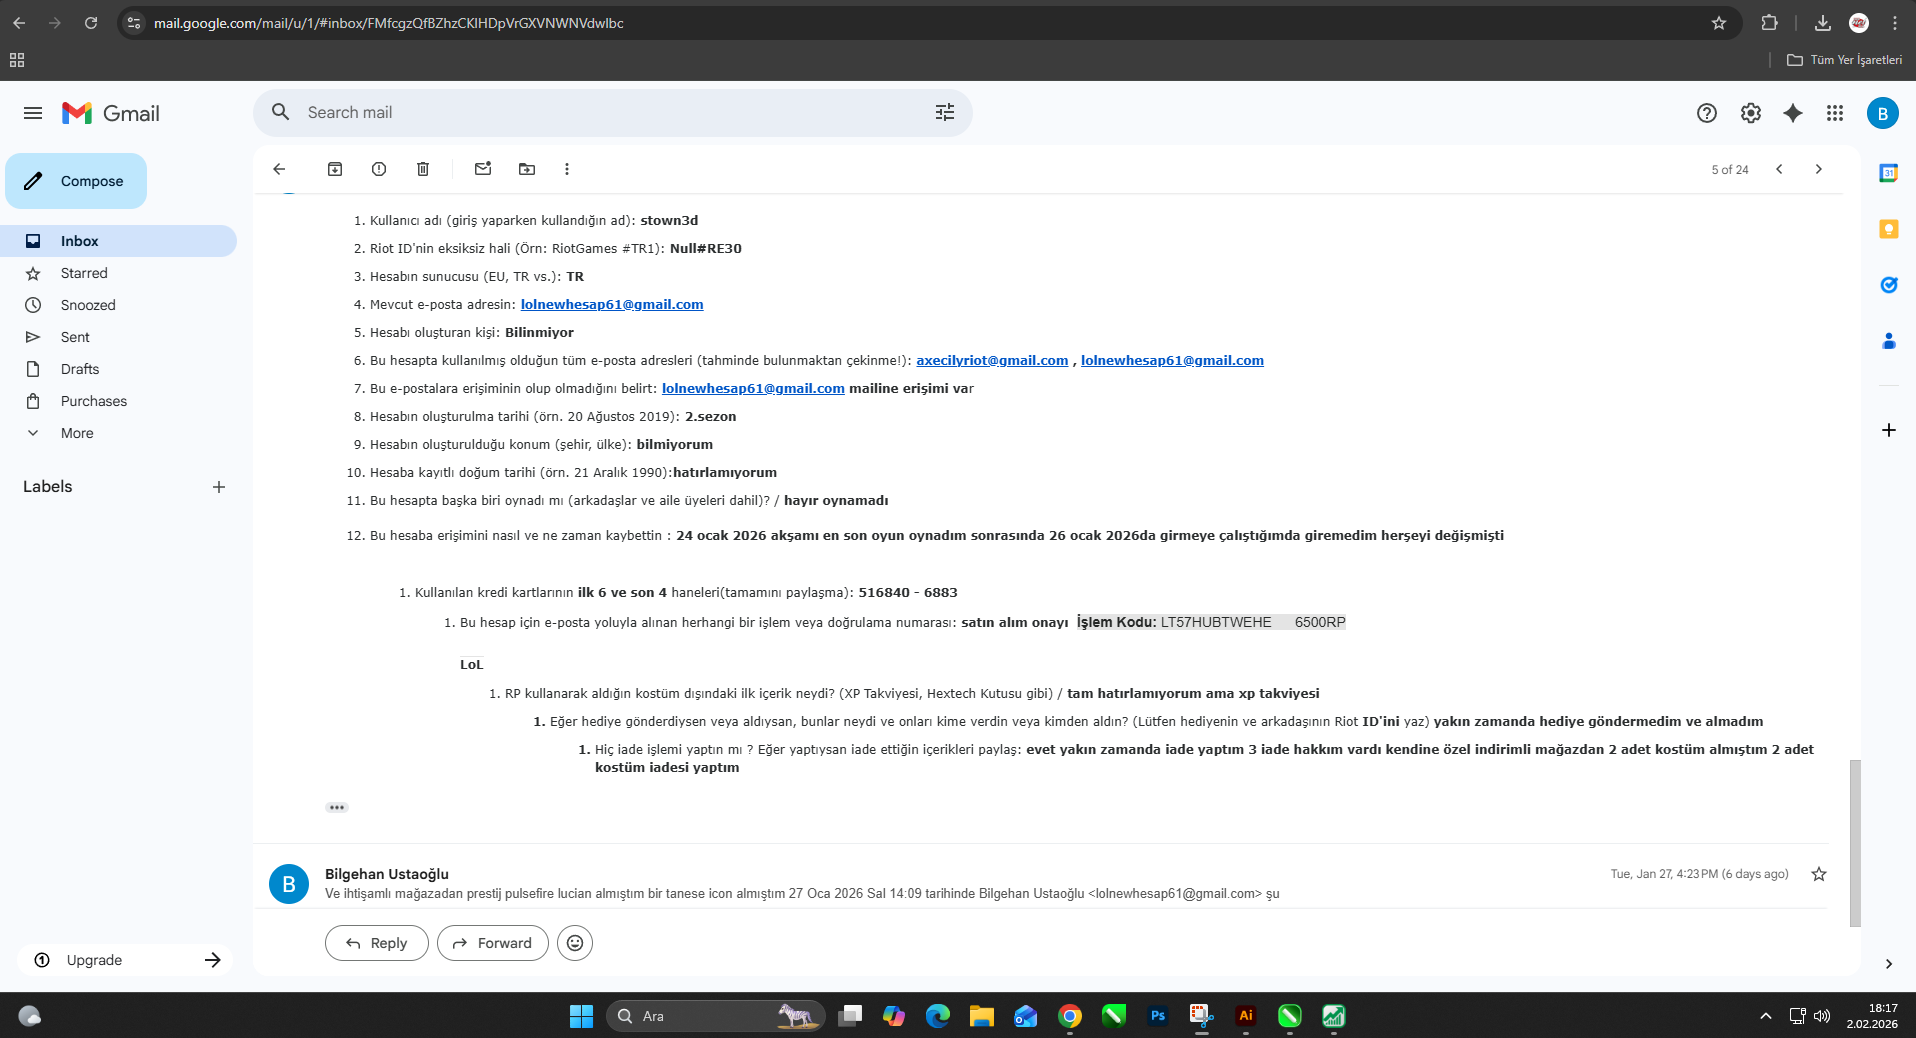Open Google Keep side panel
Image resolution: width=1916 pixels, height=1038 pixels.
[x=1889, y=229]
